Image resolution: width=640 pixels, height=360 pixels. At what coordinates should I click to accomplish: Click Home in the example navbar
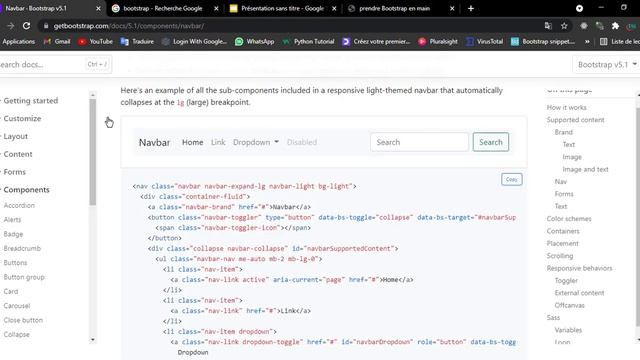(x=193, y=142)
